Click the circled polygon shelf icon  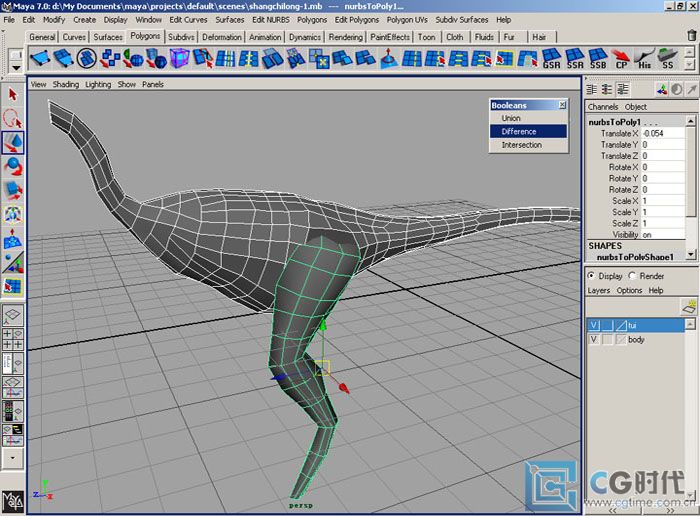tap(87, 58)
